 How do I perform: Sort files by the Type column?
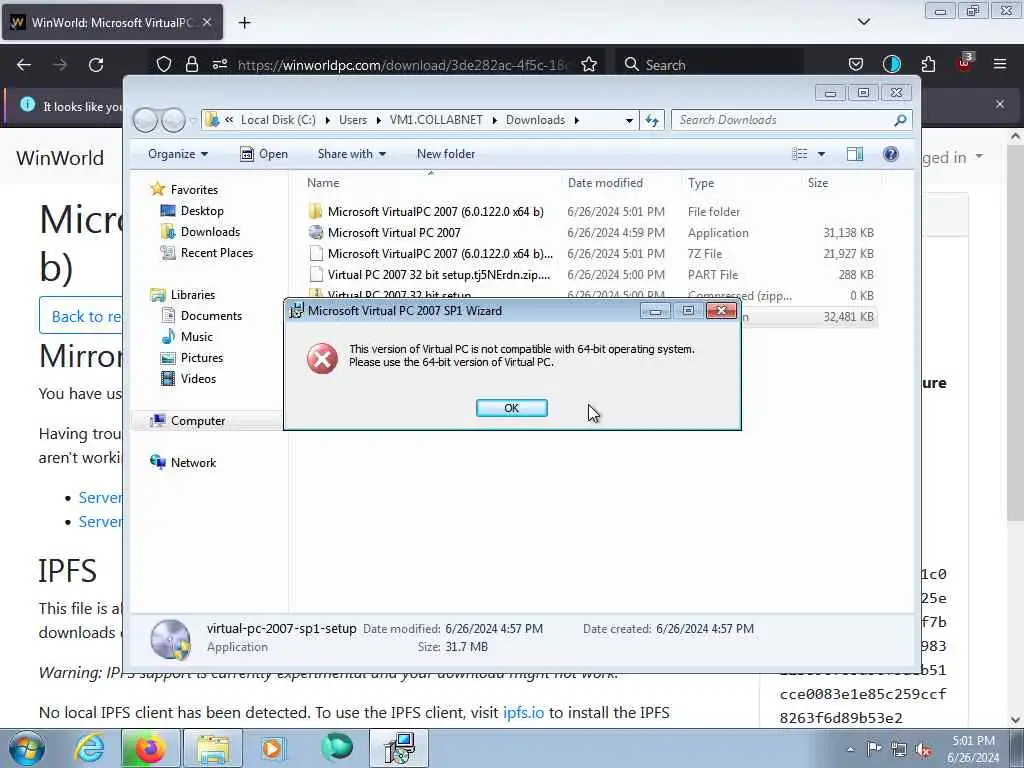pos(701,183)
